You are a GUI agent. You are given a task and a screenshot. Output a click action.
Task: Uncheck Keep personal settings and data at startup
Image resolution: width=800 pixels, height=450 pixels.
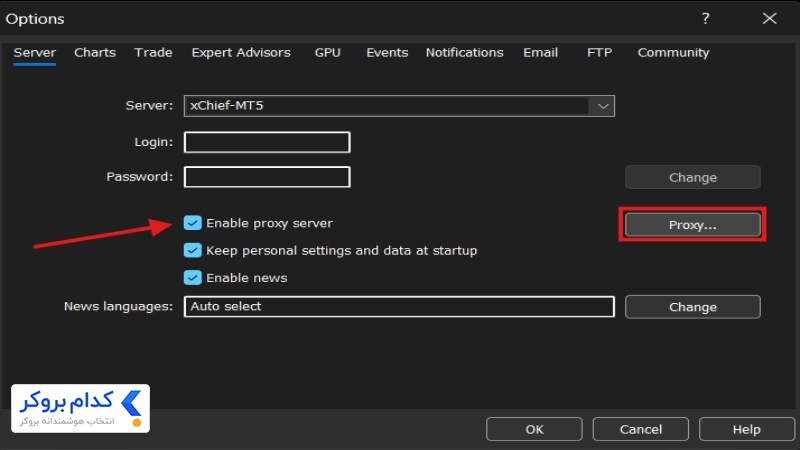point(192,251)
